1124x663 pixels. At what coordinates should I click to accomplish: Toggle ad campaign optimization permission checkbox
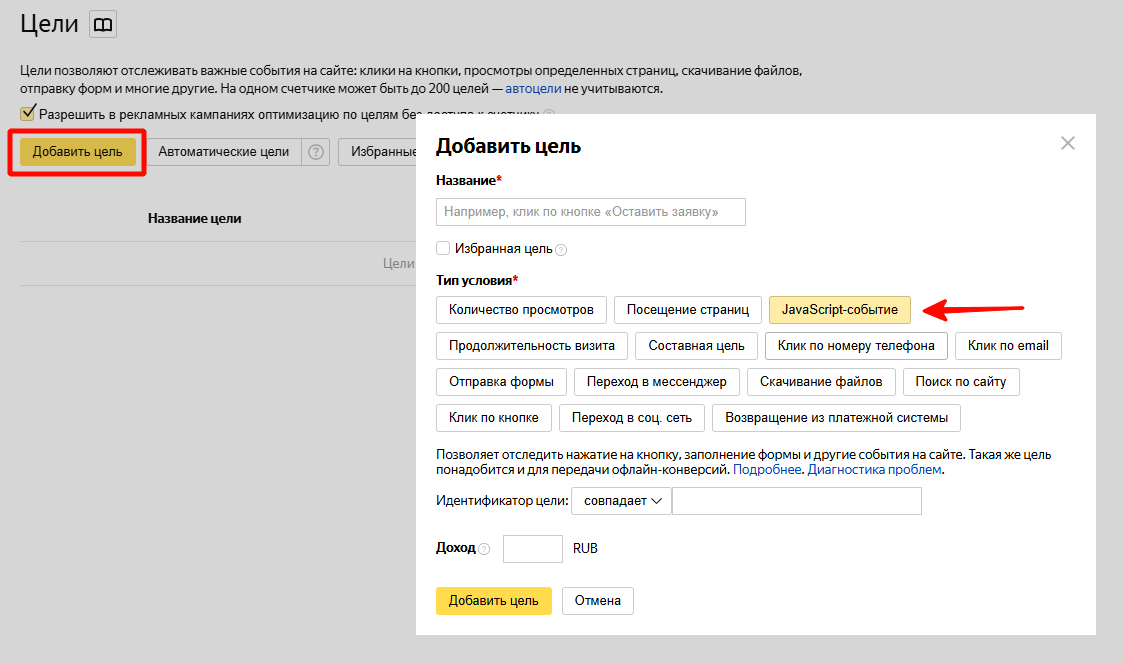pos(28,113)
